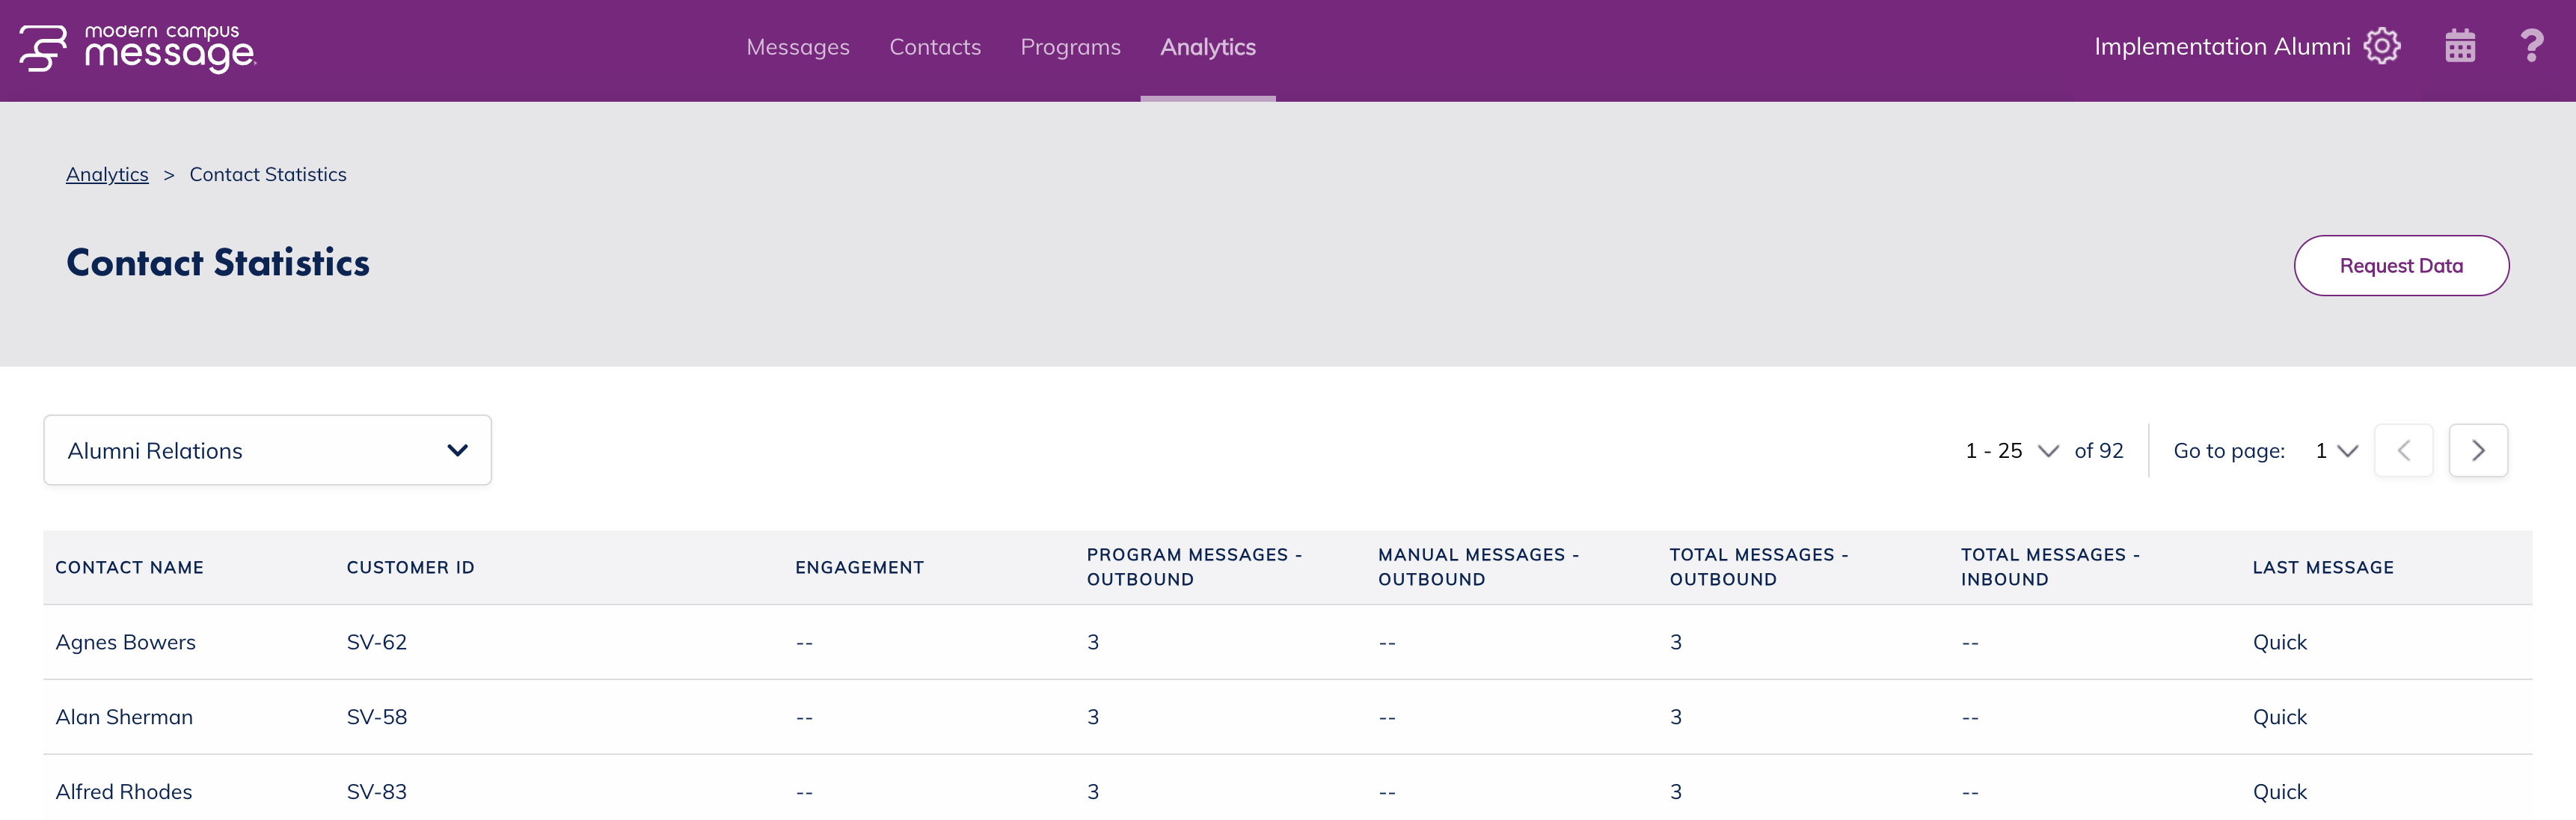
Task: Open the 1 - 25 rows range dropdown
Action: 2011,451
